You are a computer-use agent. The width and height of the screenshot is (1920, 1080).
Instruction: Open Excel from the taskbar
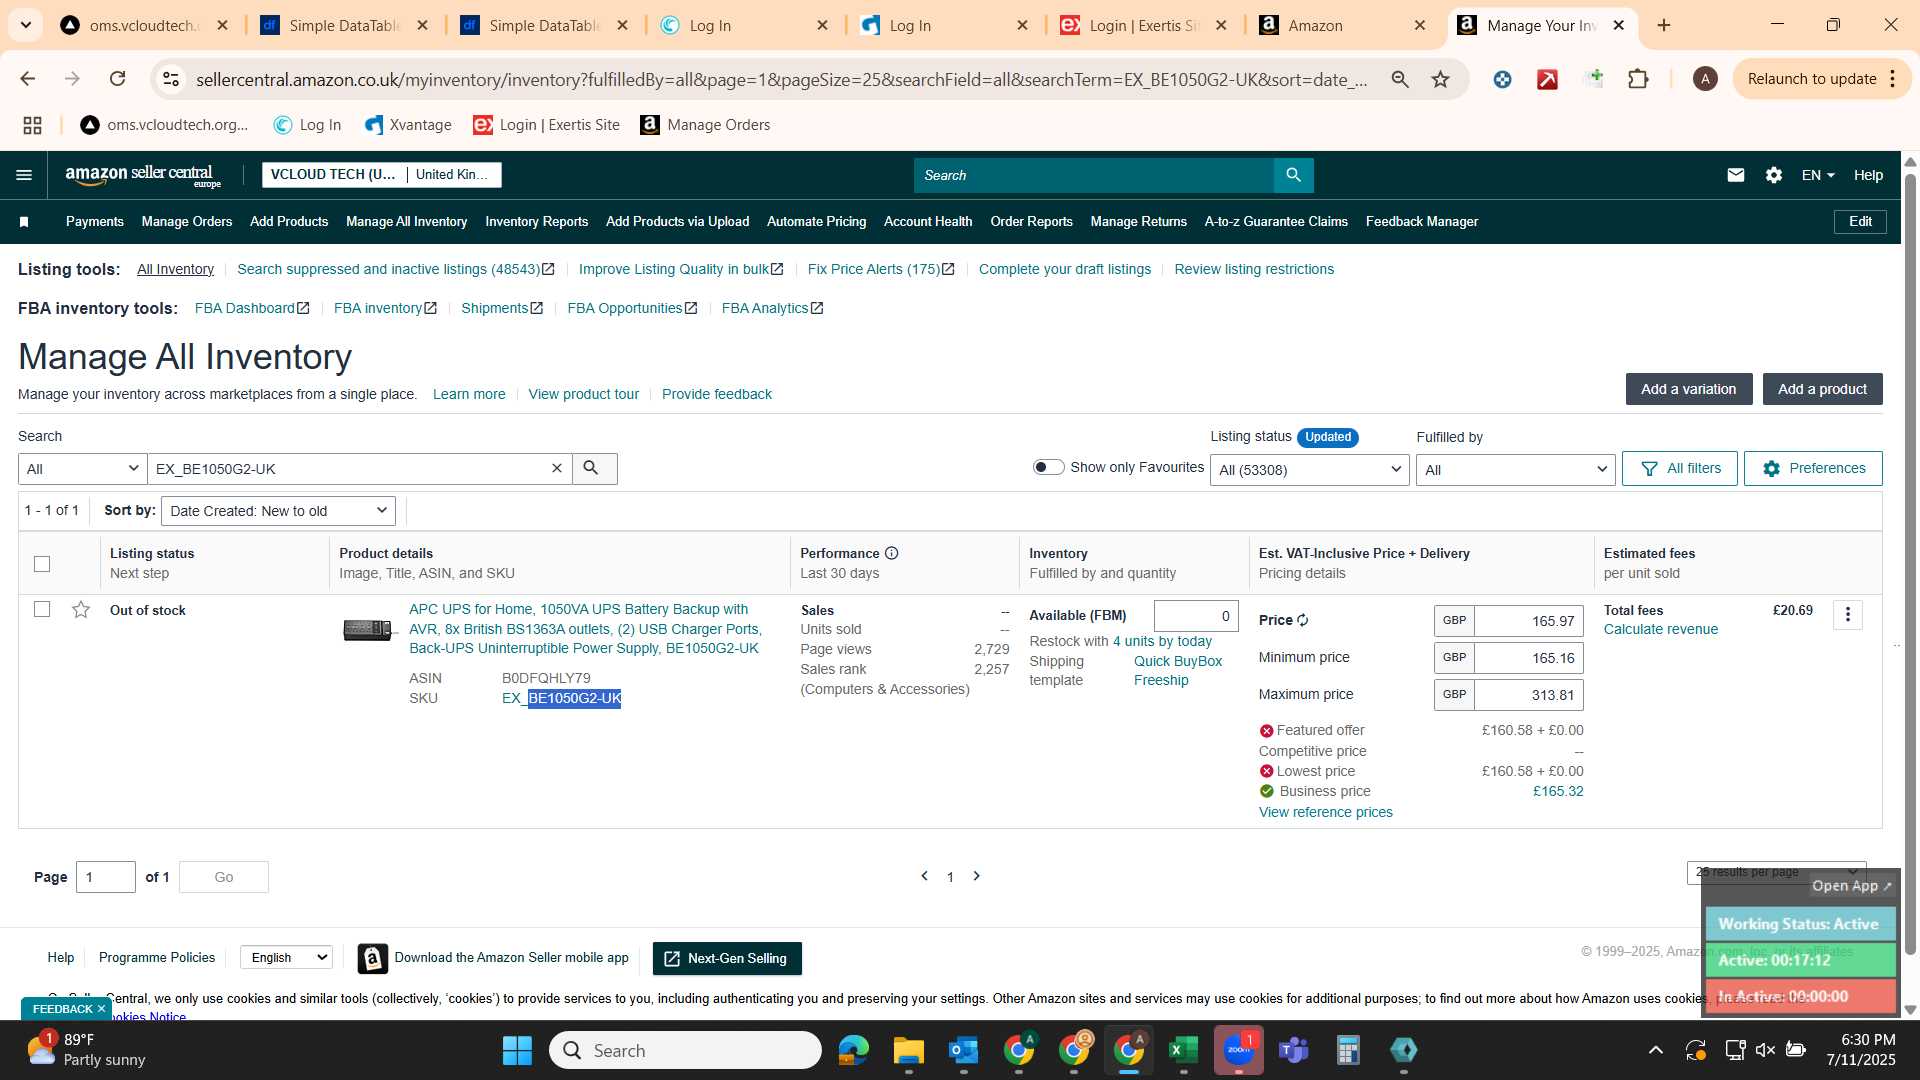1183,1050
